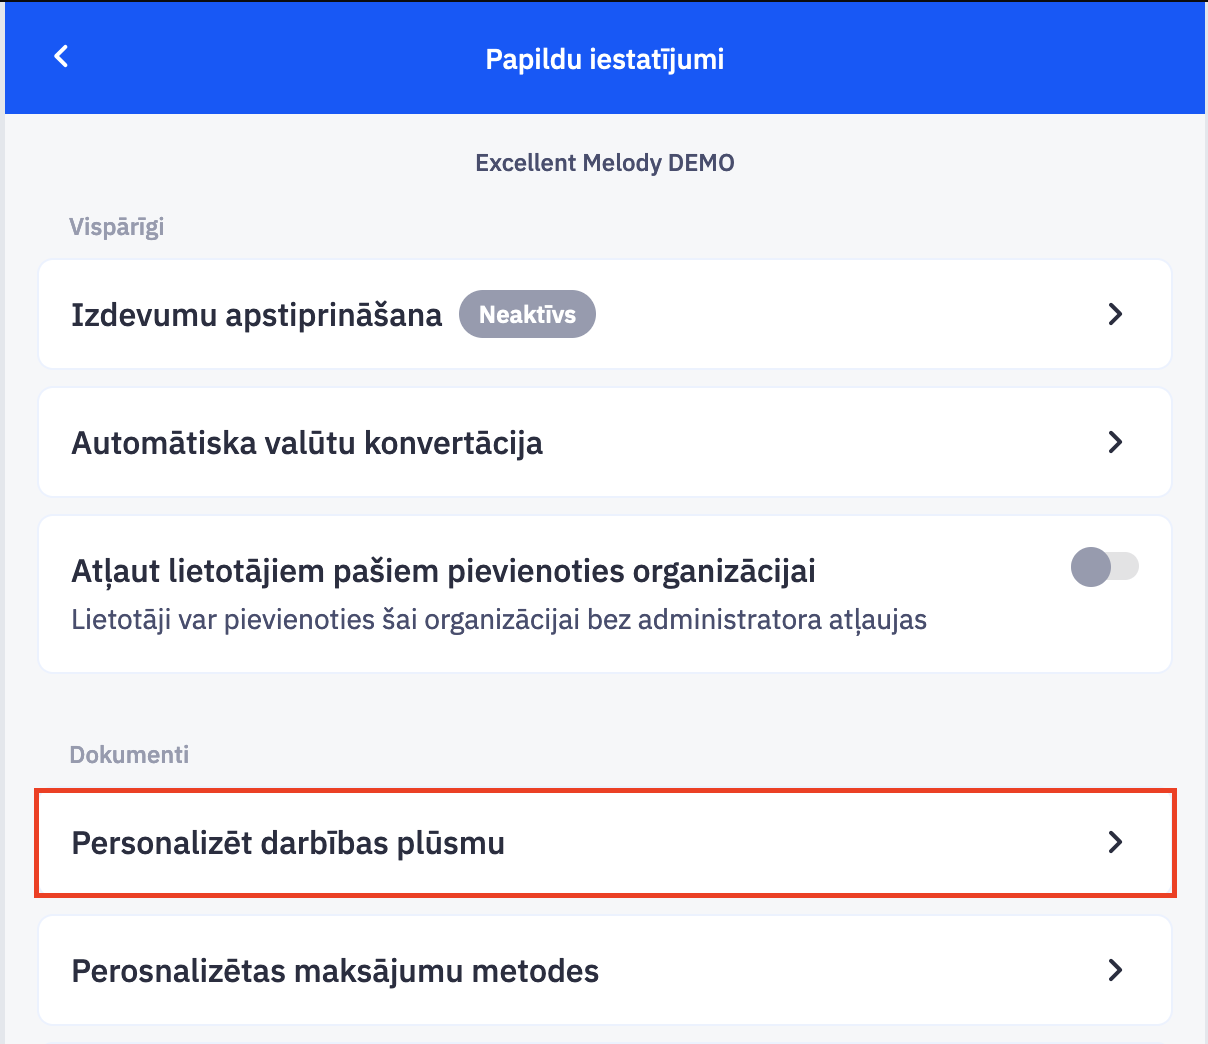
Task: Open the Automātiska valūtu konvertācija entry
Action: coord(307,443)
